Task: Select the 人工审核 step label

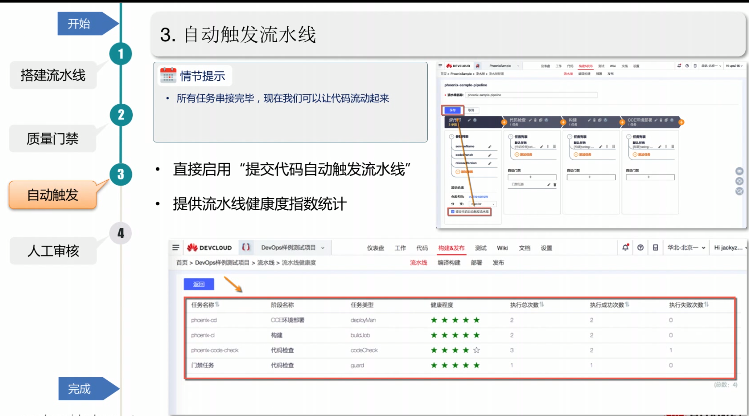Action: pyautogui.click(x=53, y=251)
